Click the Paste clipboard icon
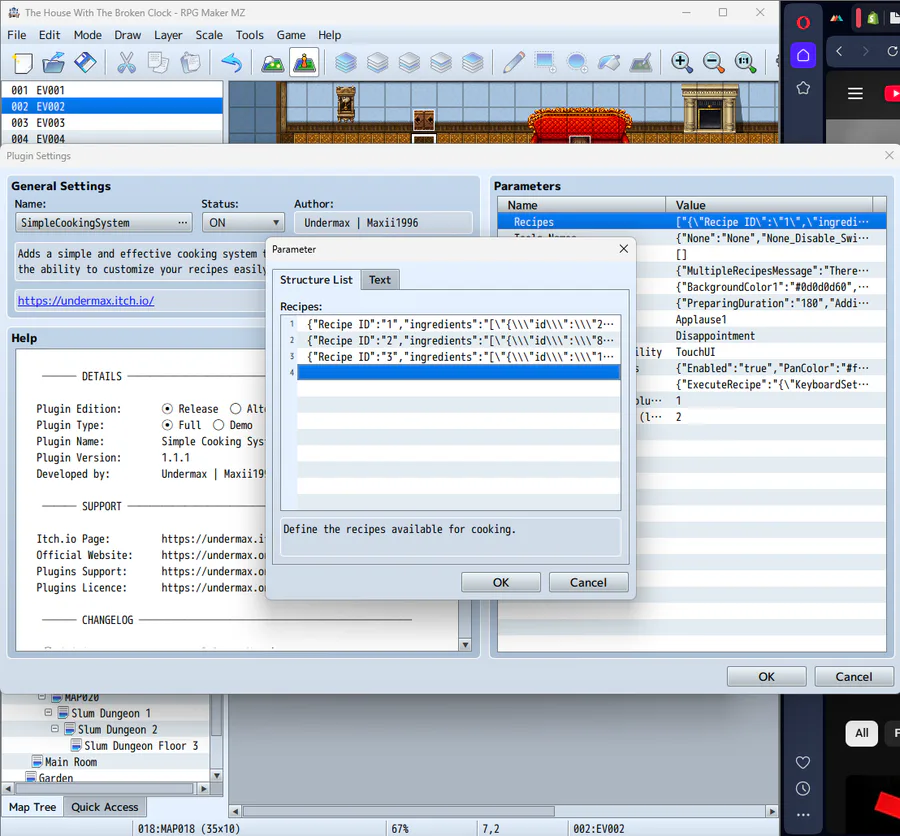900x836 pixels. (190, 62)
